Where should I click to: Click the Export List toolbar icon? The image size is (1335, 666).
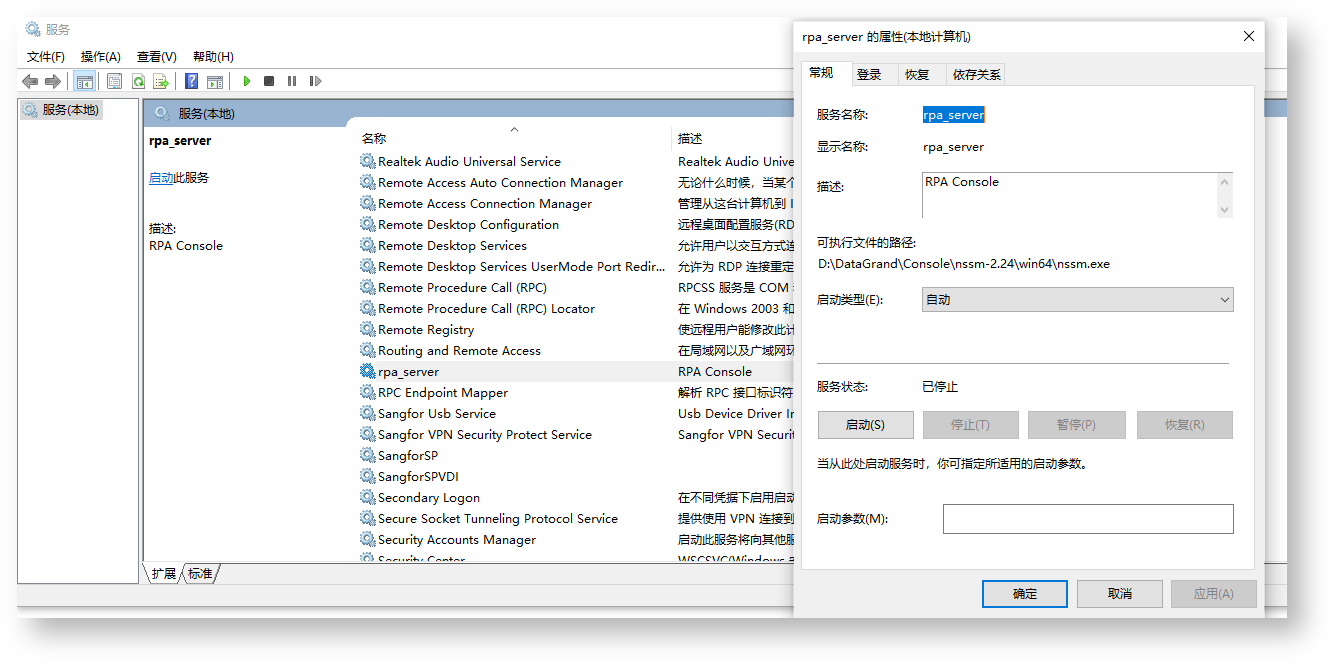pyautogui.click(x=160, y=81)
